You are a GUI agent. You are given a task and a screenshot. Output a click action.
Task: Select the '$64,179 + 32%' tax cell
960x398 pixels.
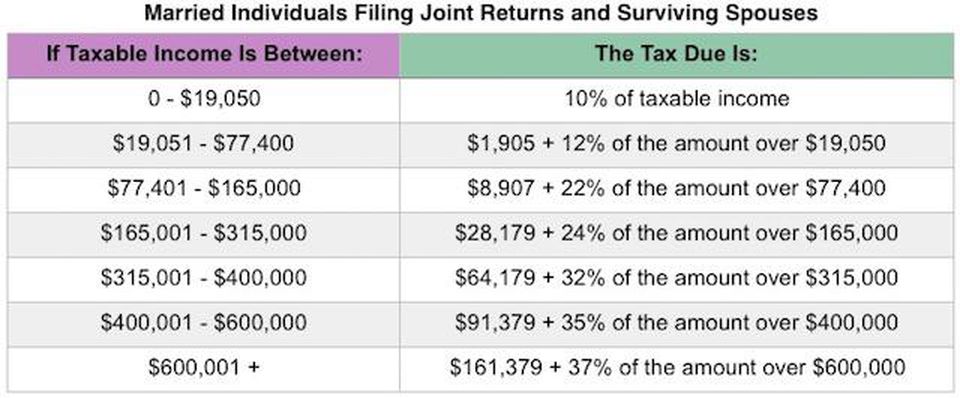click(x=677, y=279)
